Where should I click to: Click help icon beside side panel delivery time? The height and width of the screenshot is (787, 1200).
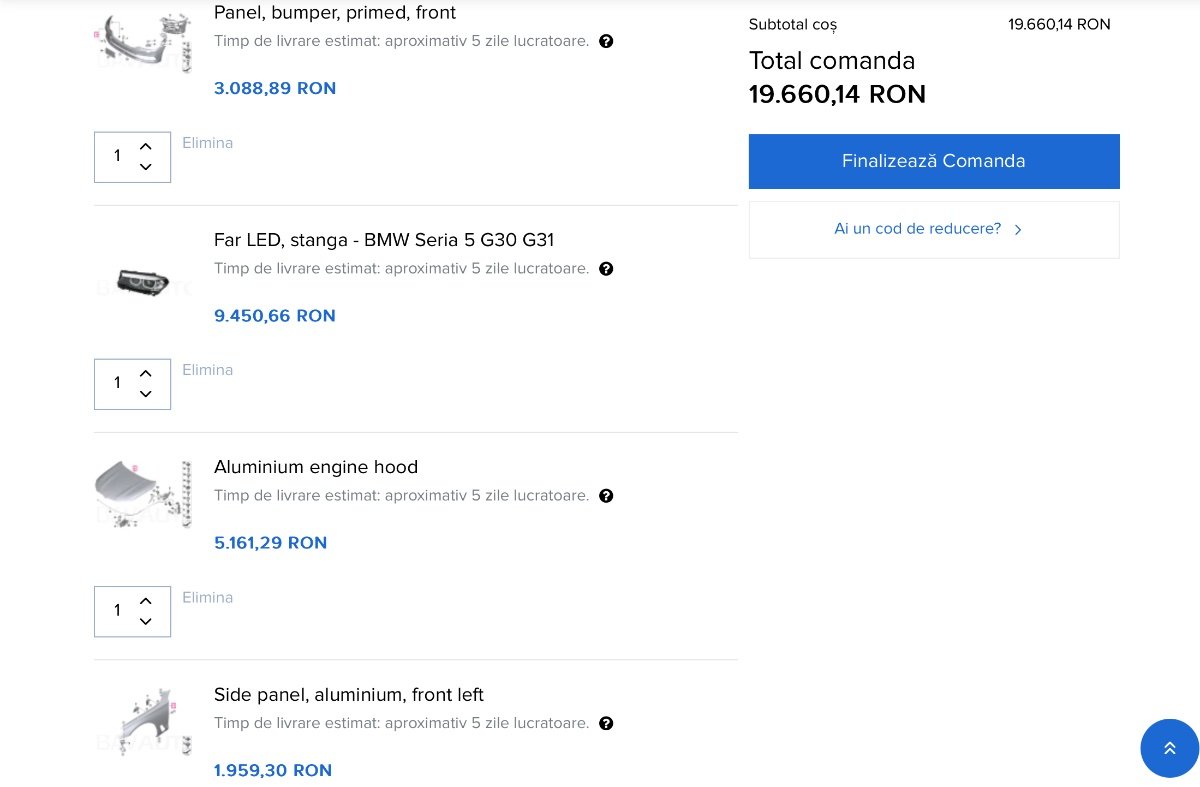click(606, 723)
